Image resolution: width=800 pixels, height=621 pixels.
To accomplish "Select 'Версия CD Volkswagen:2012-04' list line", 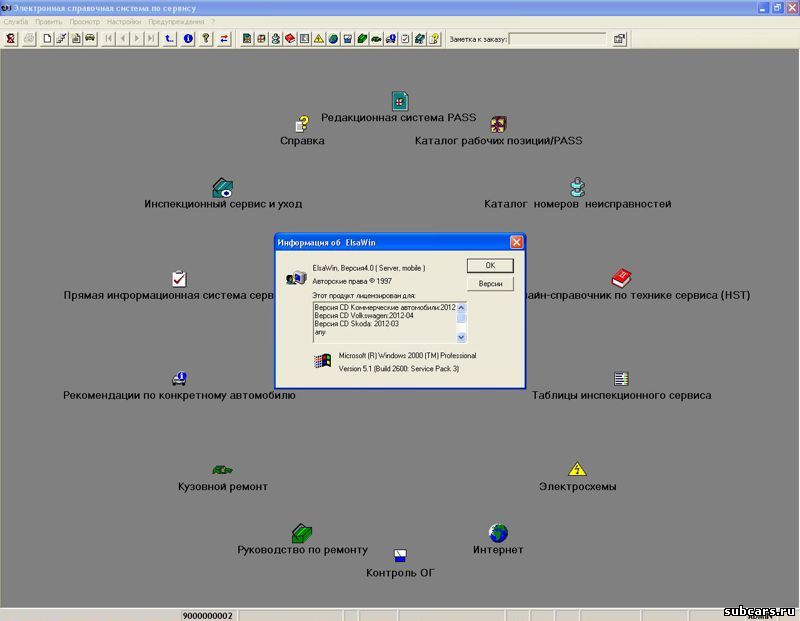I will point(364,316).
